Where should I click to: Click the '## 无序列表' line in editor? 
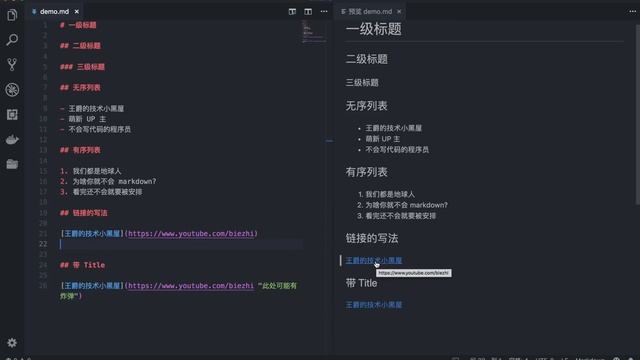coord(80,88)
